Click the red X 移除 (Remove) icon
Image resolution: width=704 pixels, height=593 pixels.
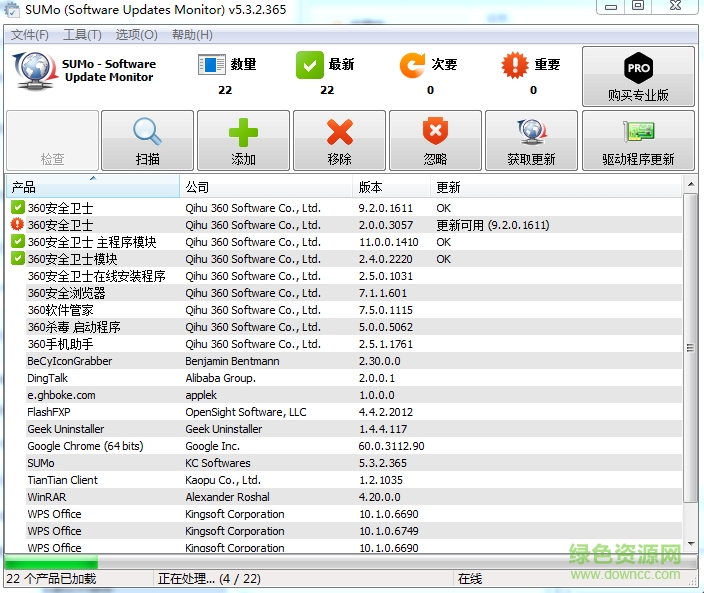(x=339, y=132)
